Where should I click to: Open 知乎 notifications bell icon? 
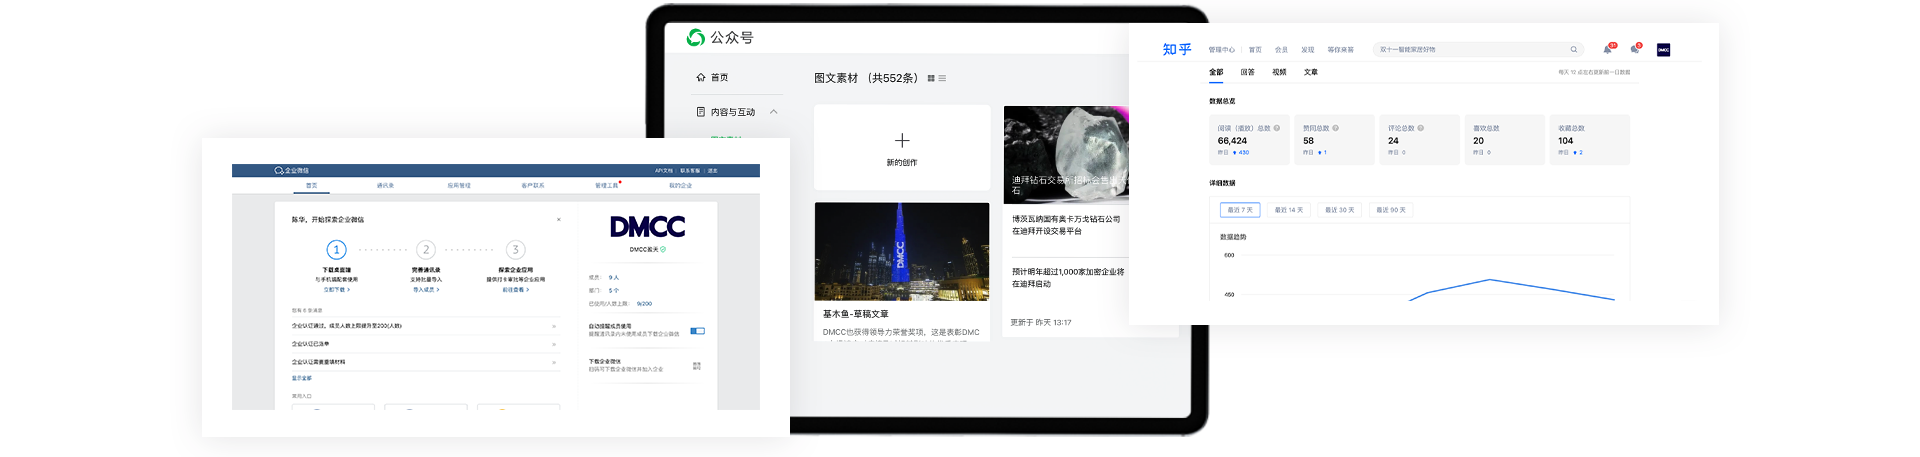(1608, 49)
